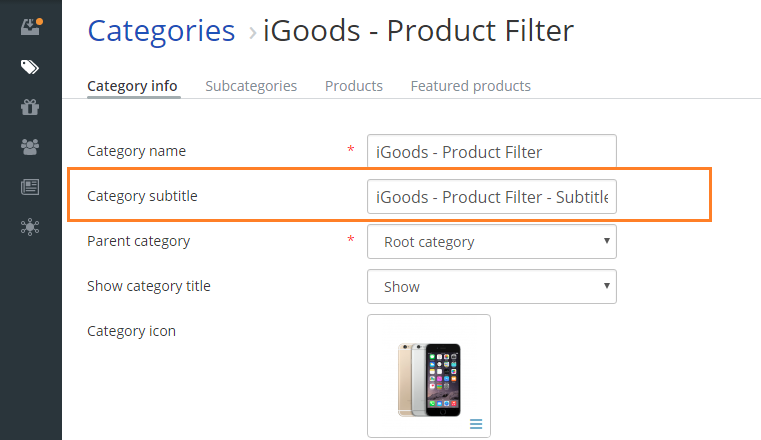
Task: Open the gift promotions sidebar icon
Action: (30, 107)
